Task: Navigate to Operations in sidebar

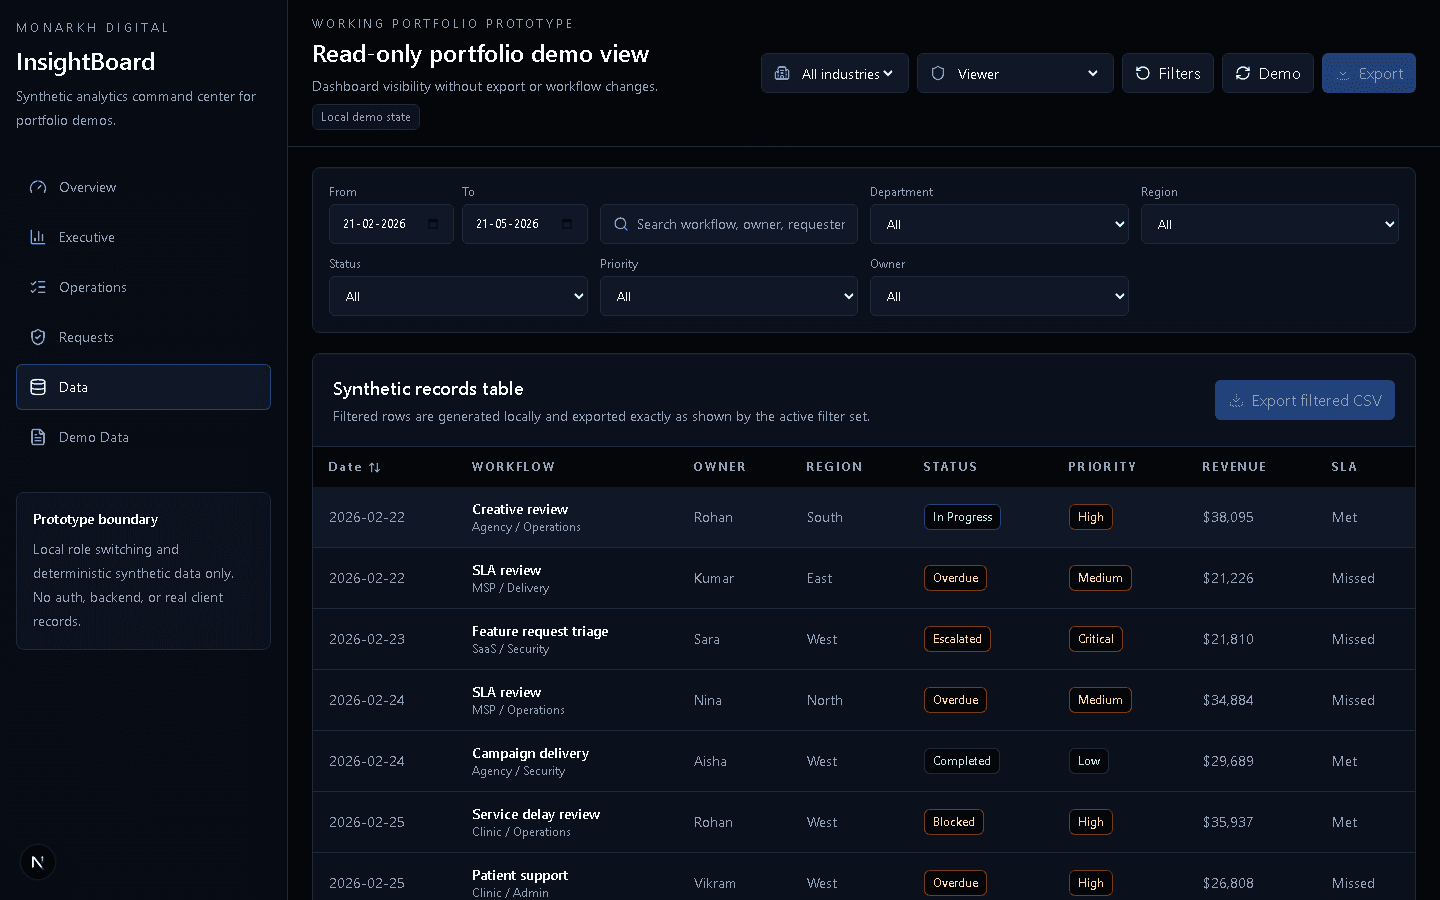Action: (143, 287)
